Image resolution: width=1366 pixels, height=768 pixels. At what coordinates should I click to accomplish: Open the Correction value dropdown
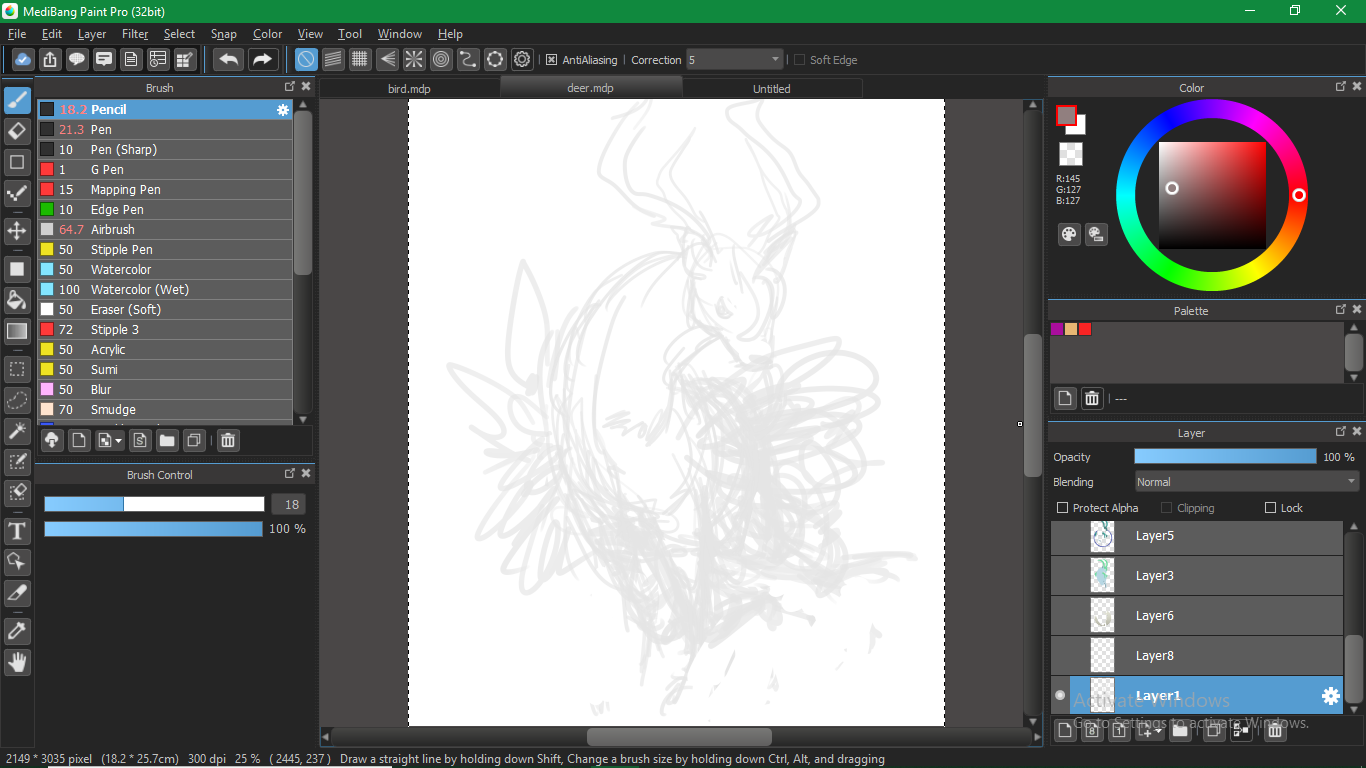734,60
